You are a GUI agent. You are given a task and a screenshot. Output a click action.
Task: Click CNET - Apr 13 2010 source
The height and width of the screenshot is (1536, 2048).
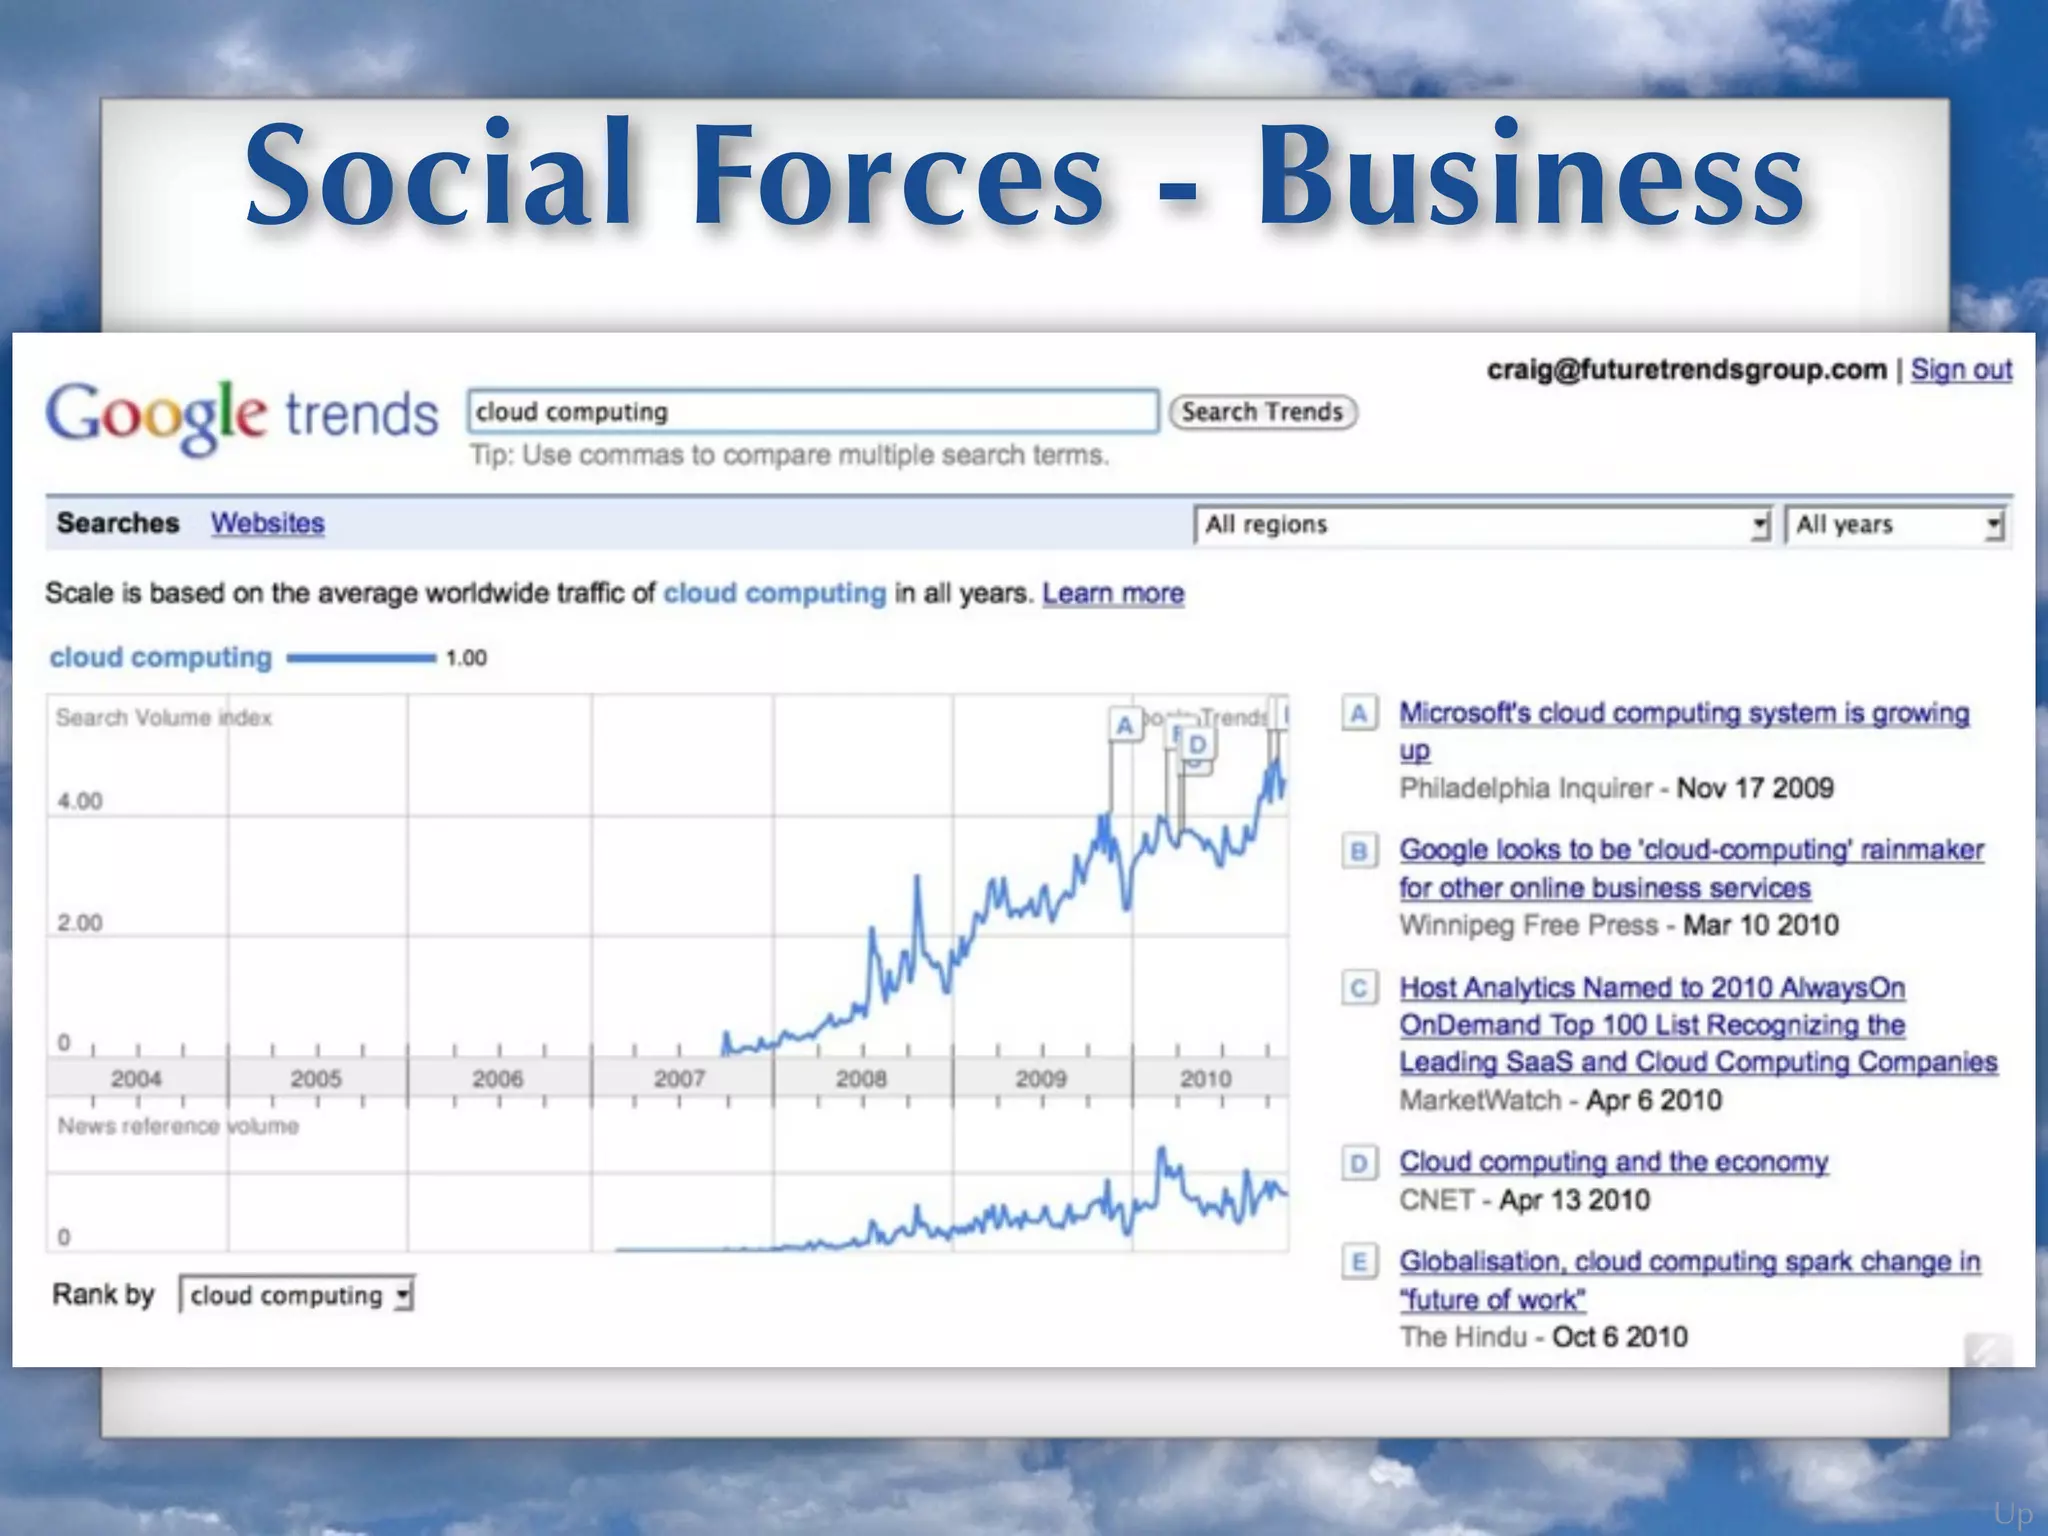(1524, 1199)
